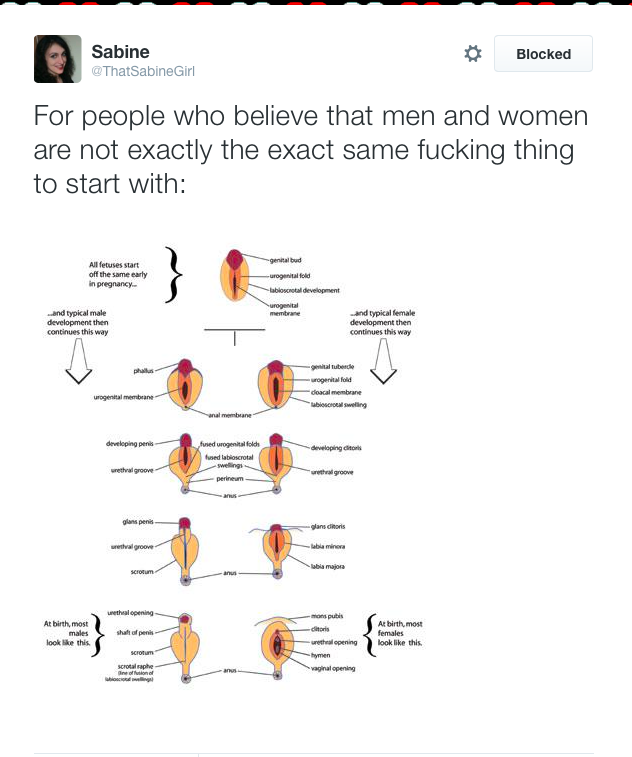Click 'typical male development' caption text
Viewport: 632px width, 757px height.
click(78, 322)
